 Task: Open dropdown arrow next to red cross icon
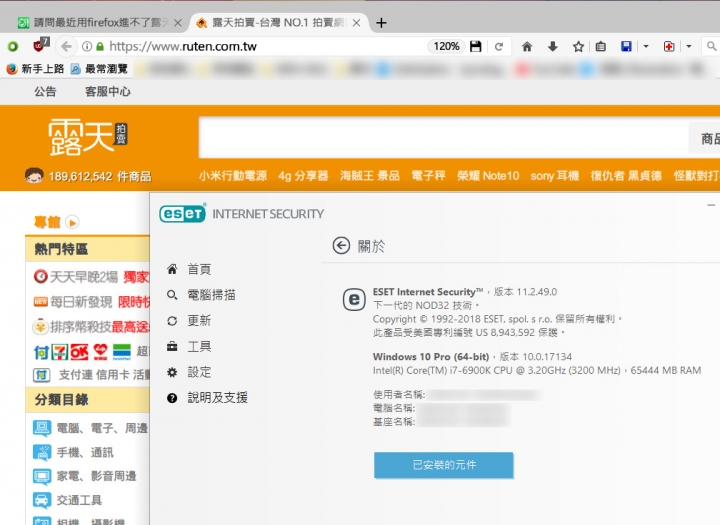[689, 46]
